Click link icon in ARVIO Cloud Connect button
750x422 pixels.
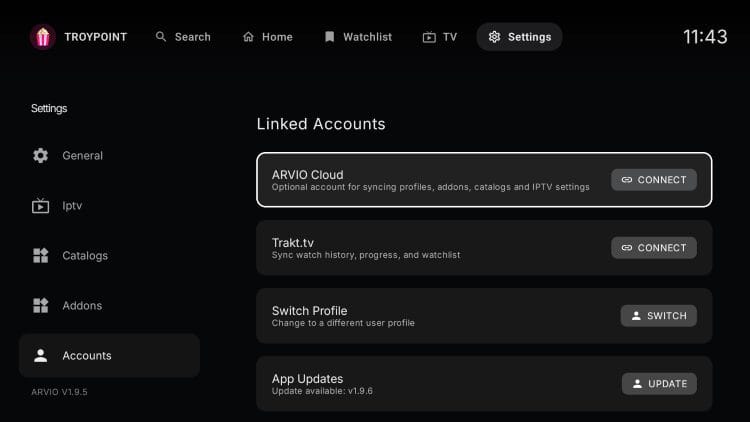(x=627, y=180)
